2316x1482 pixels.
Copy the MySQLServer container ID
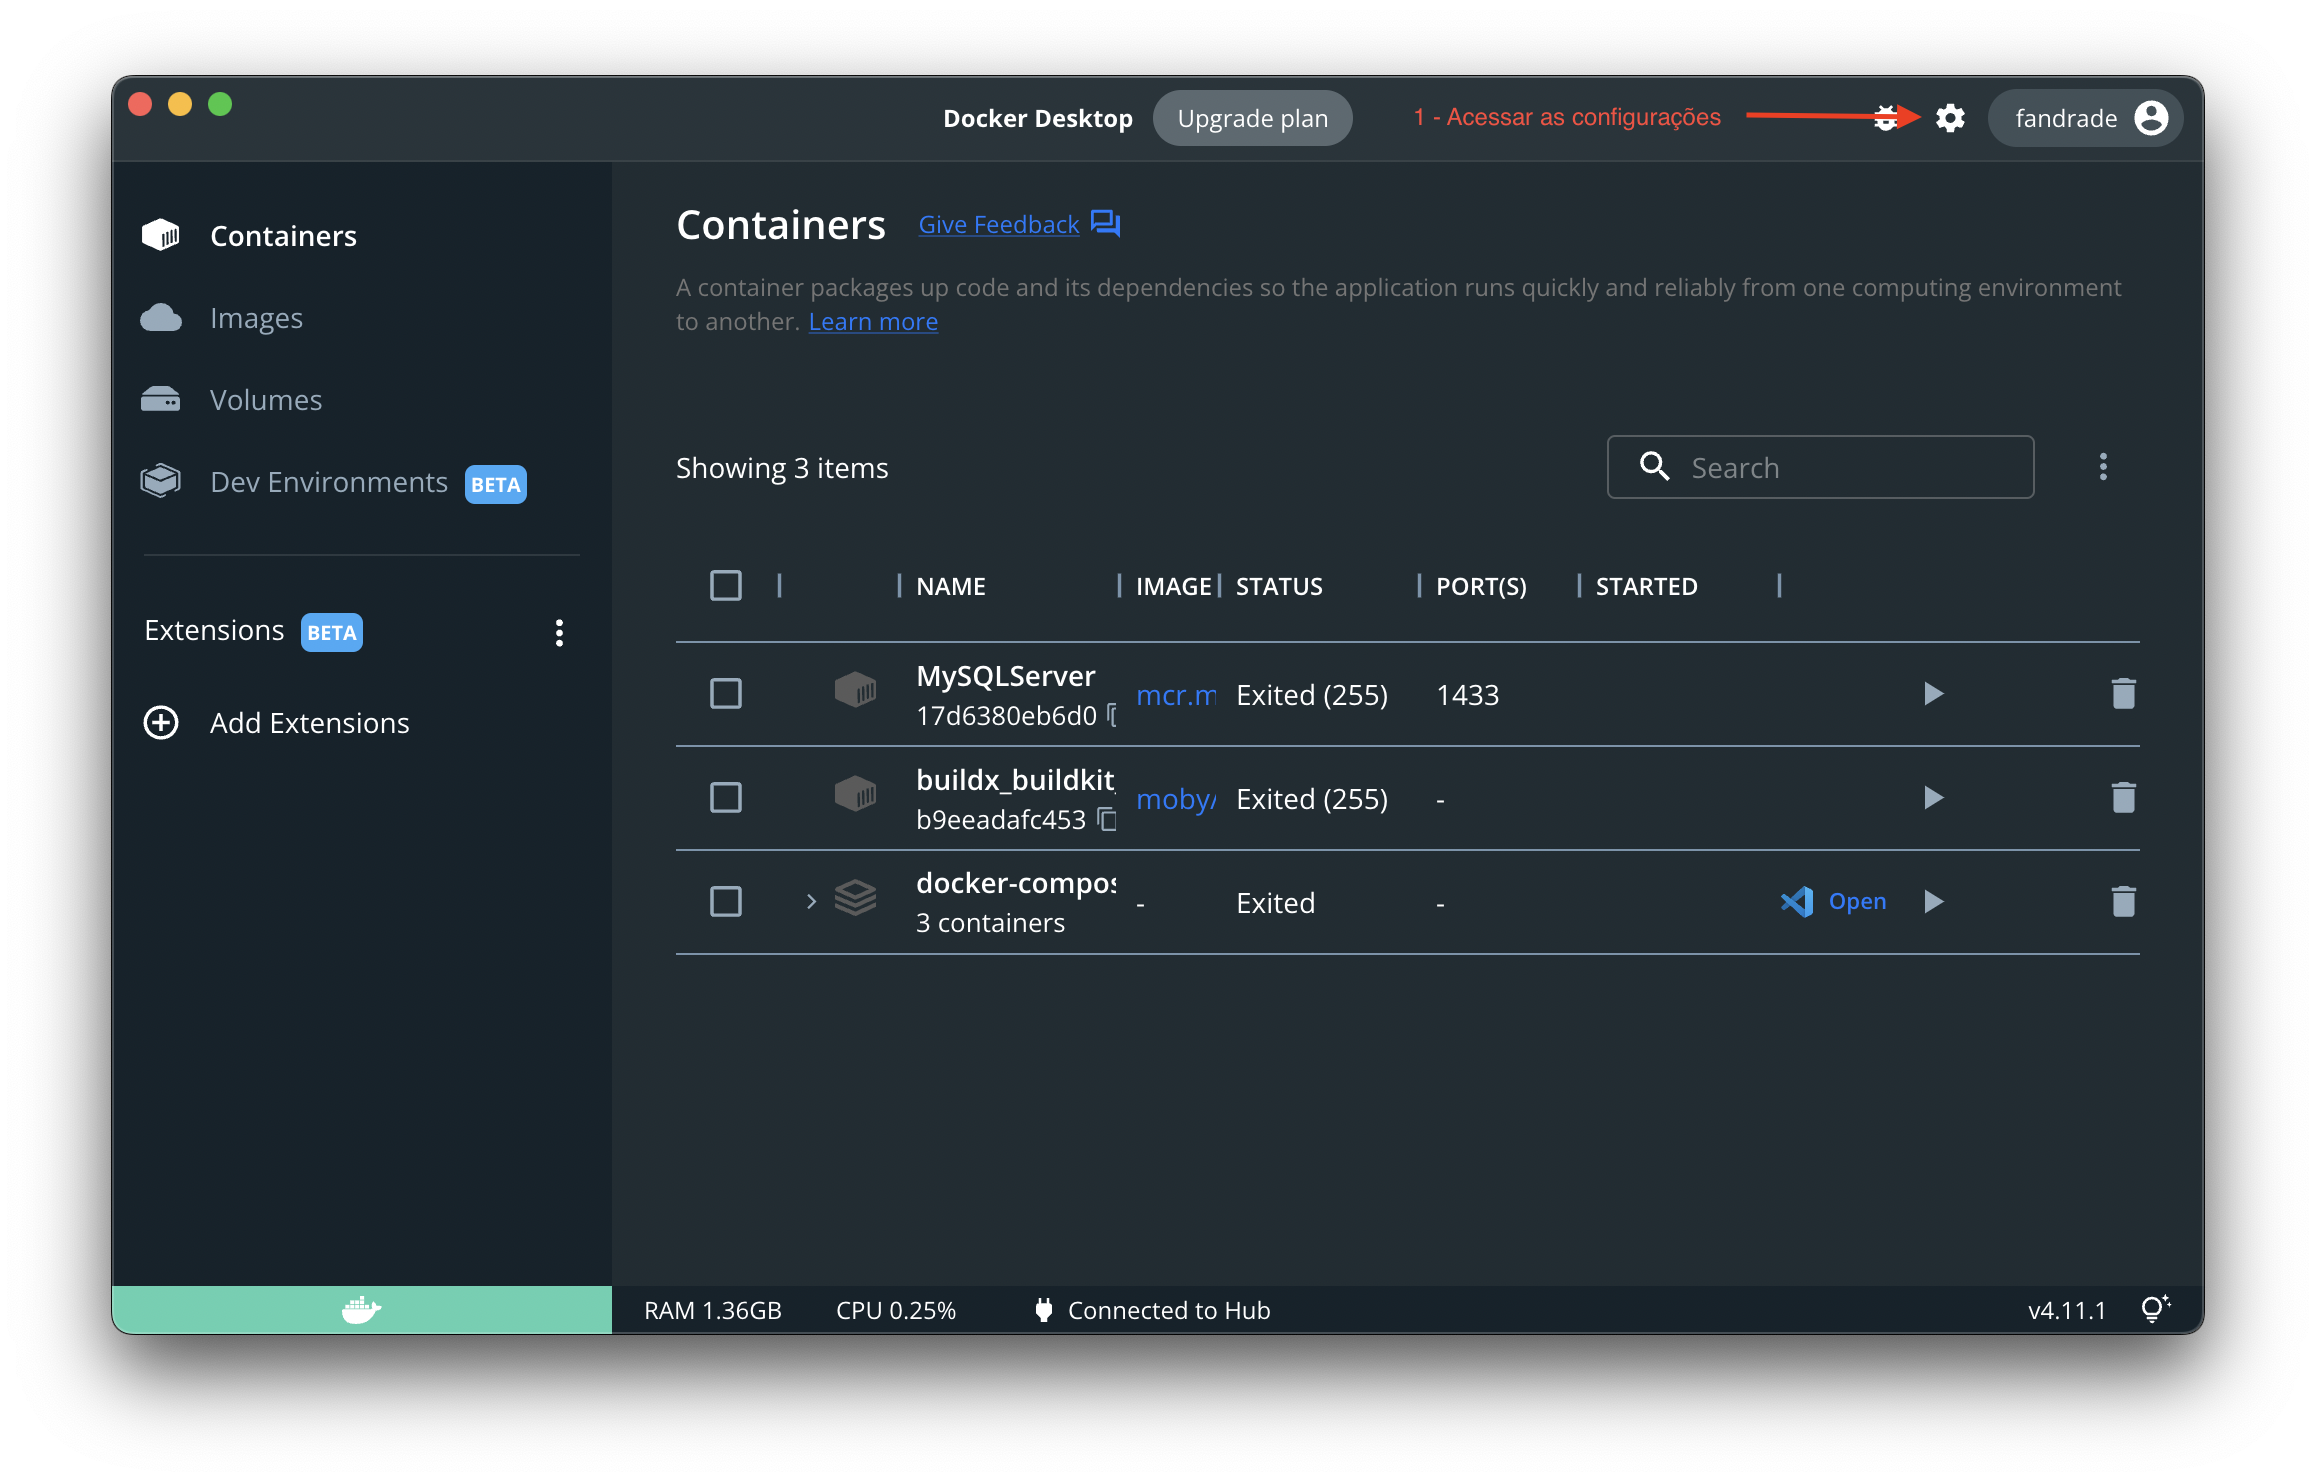(x=1110, y=715)
